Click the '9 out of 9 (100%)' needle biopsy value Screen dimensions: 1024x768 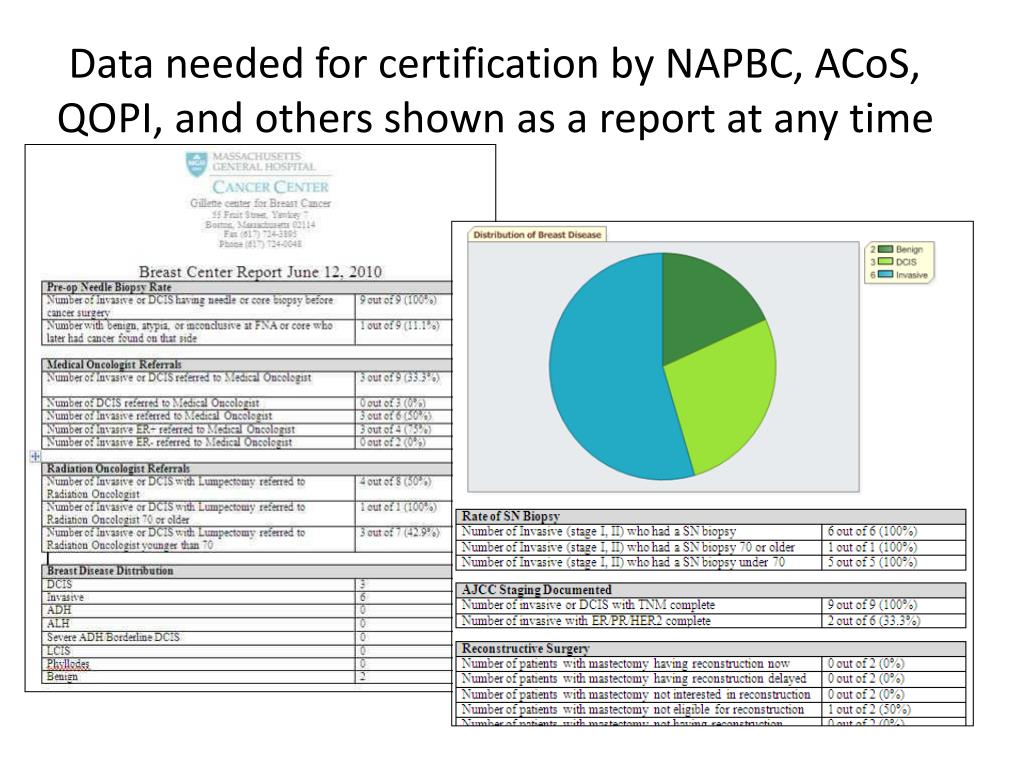398,300
